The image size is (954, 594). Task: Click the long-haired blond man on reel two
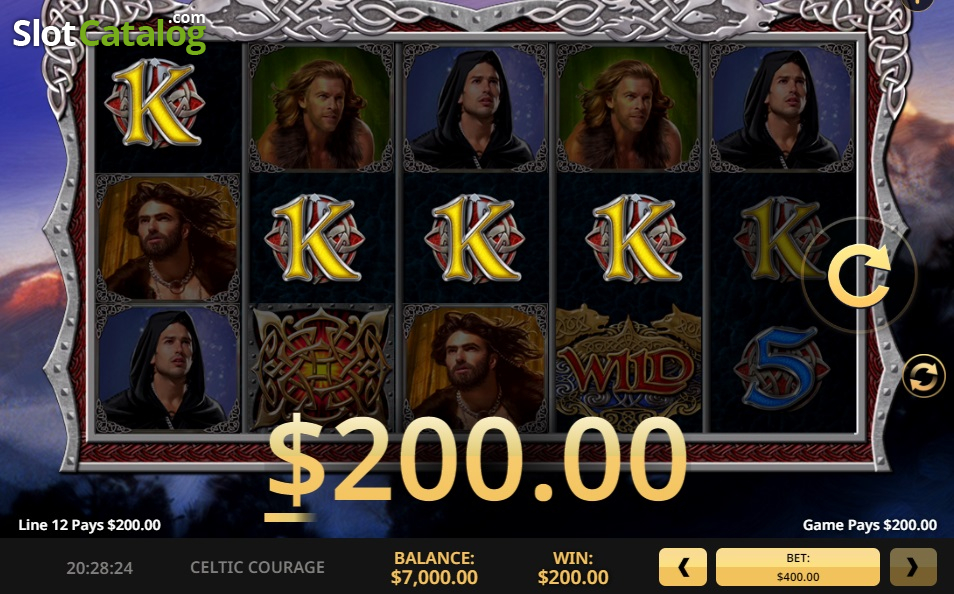click(x=321, y=108)
